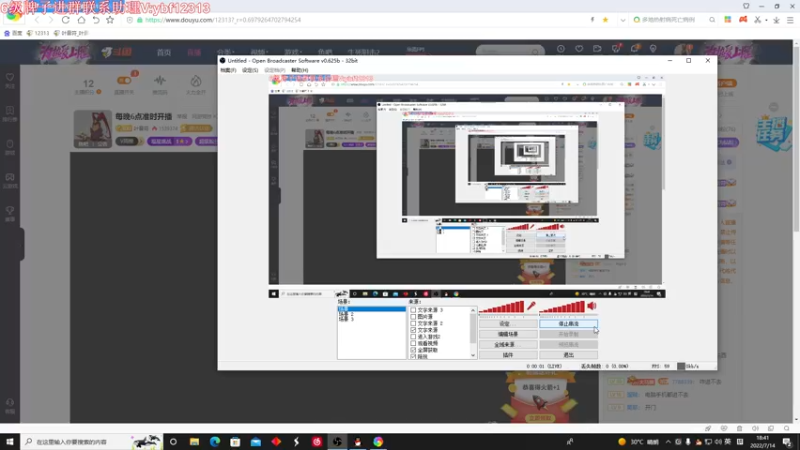Open OBS 设定档(P) menu
The height and width of the screenshot is (450, 800).
click(x=274, y=70)
